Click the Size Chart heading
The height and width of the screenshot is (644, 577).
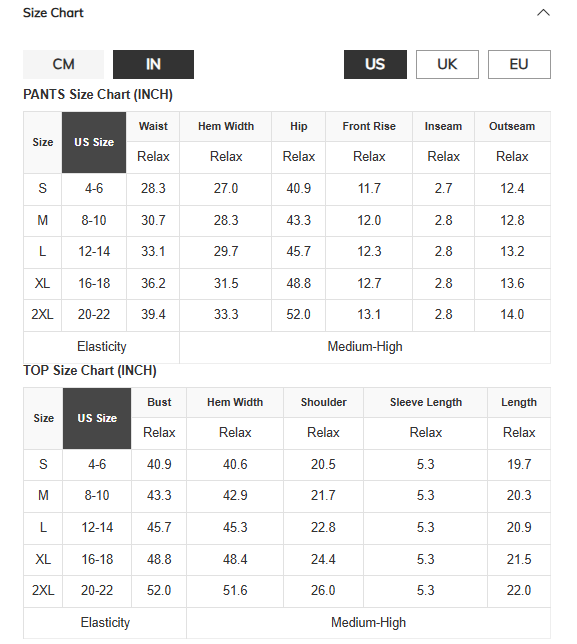(x=53, y=13)
